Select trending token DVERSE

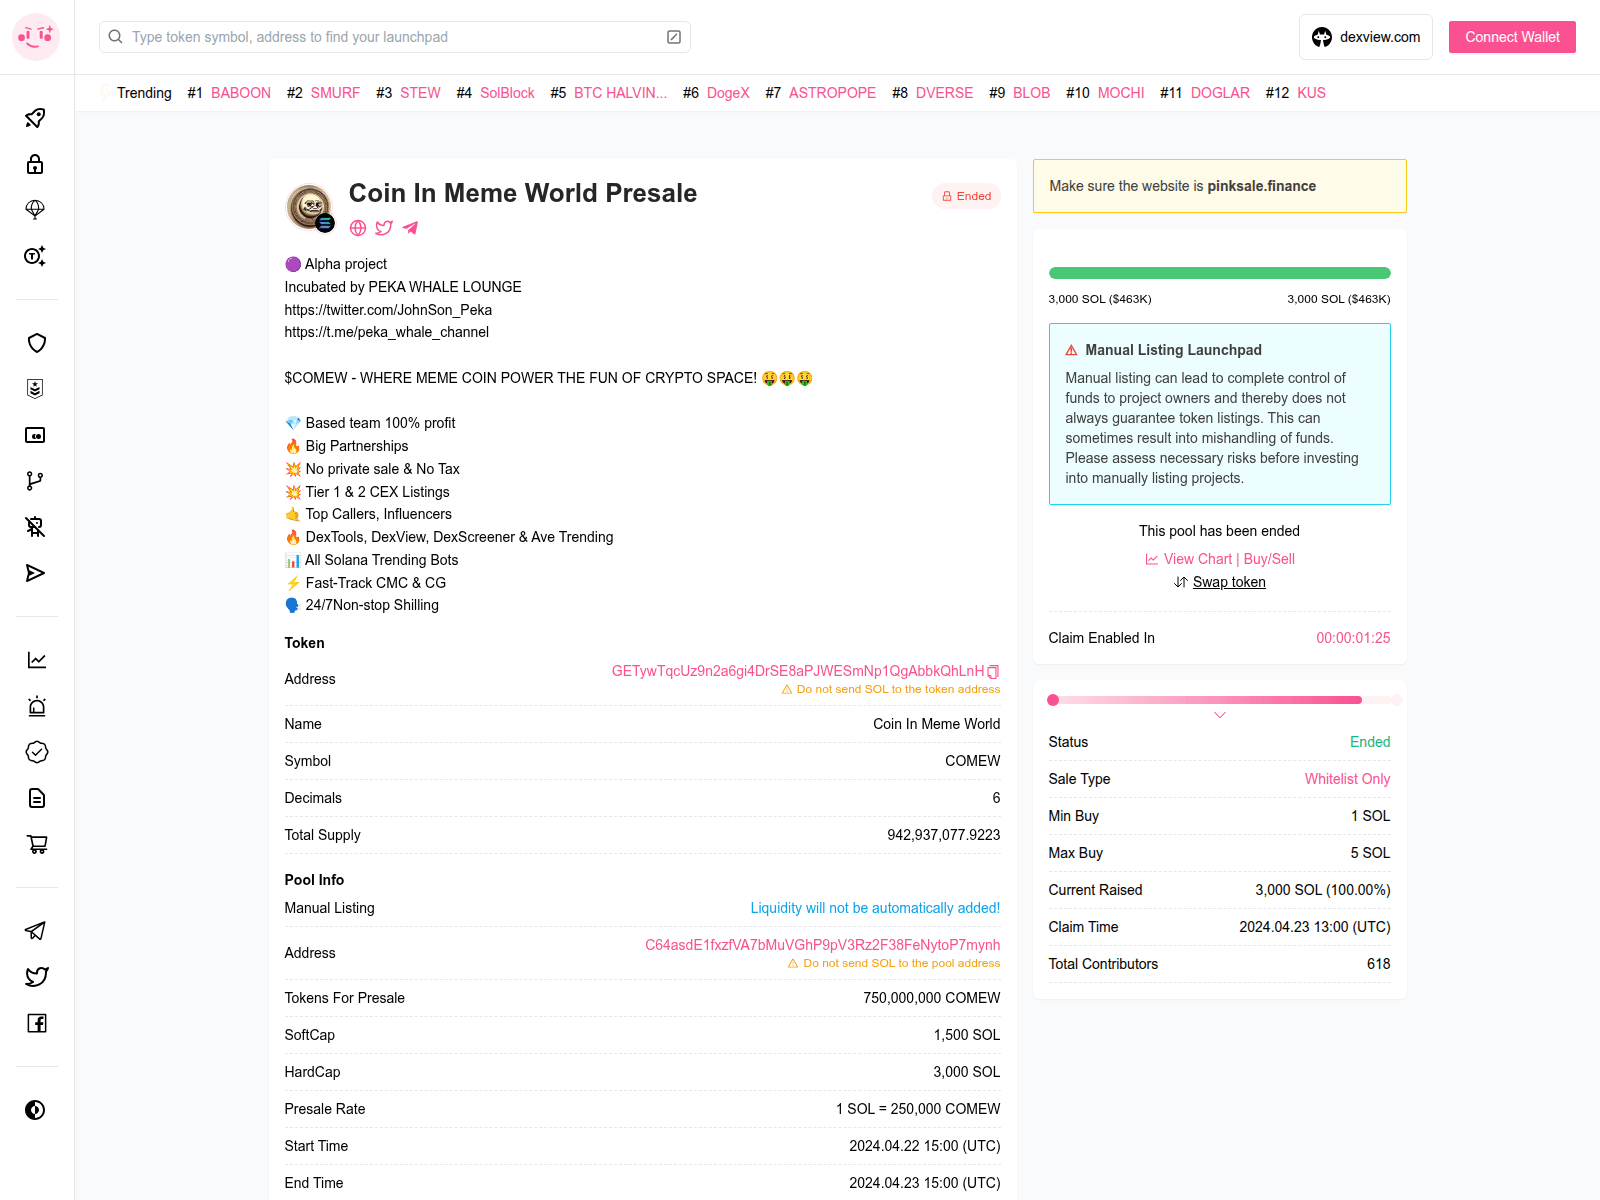[944, 93]
